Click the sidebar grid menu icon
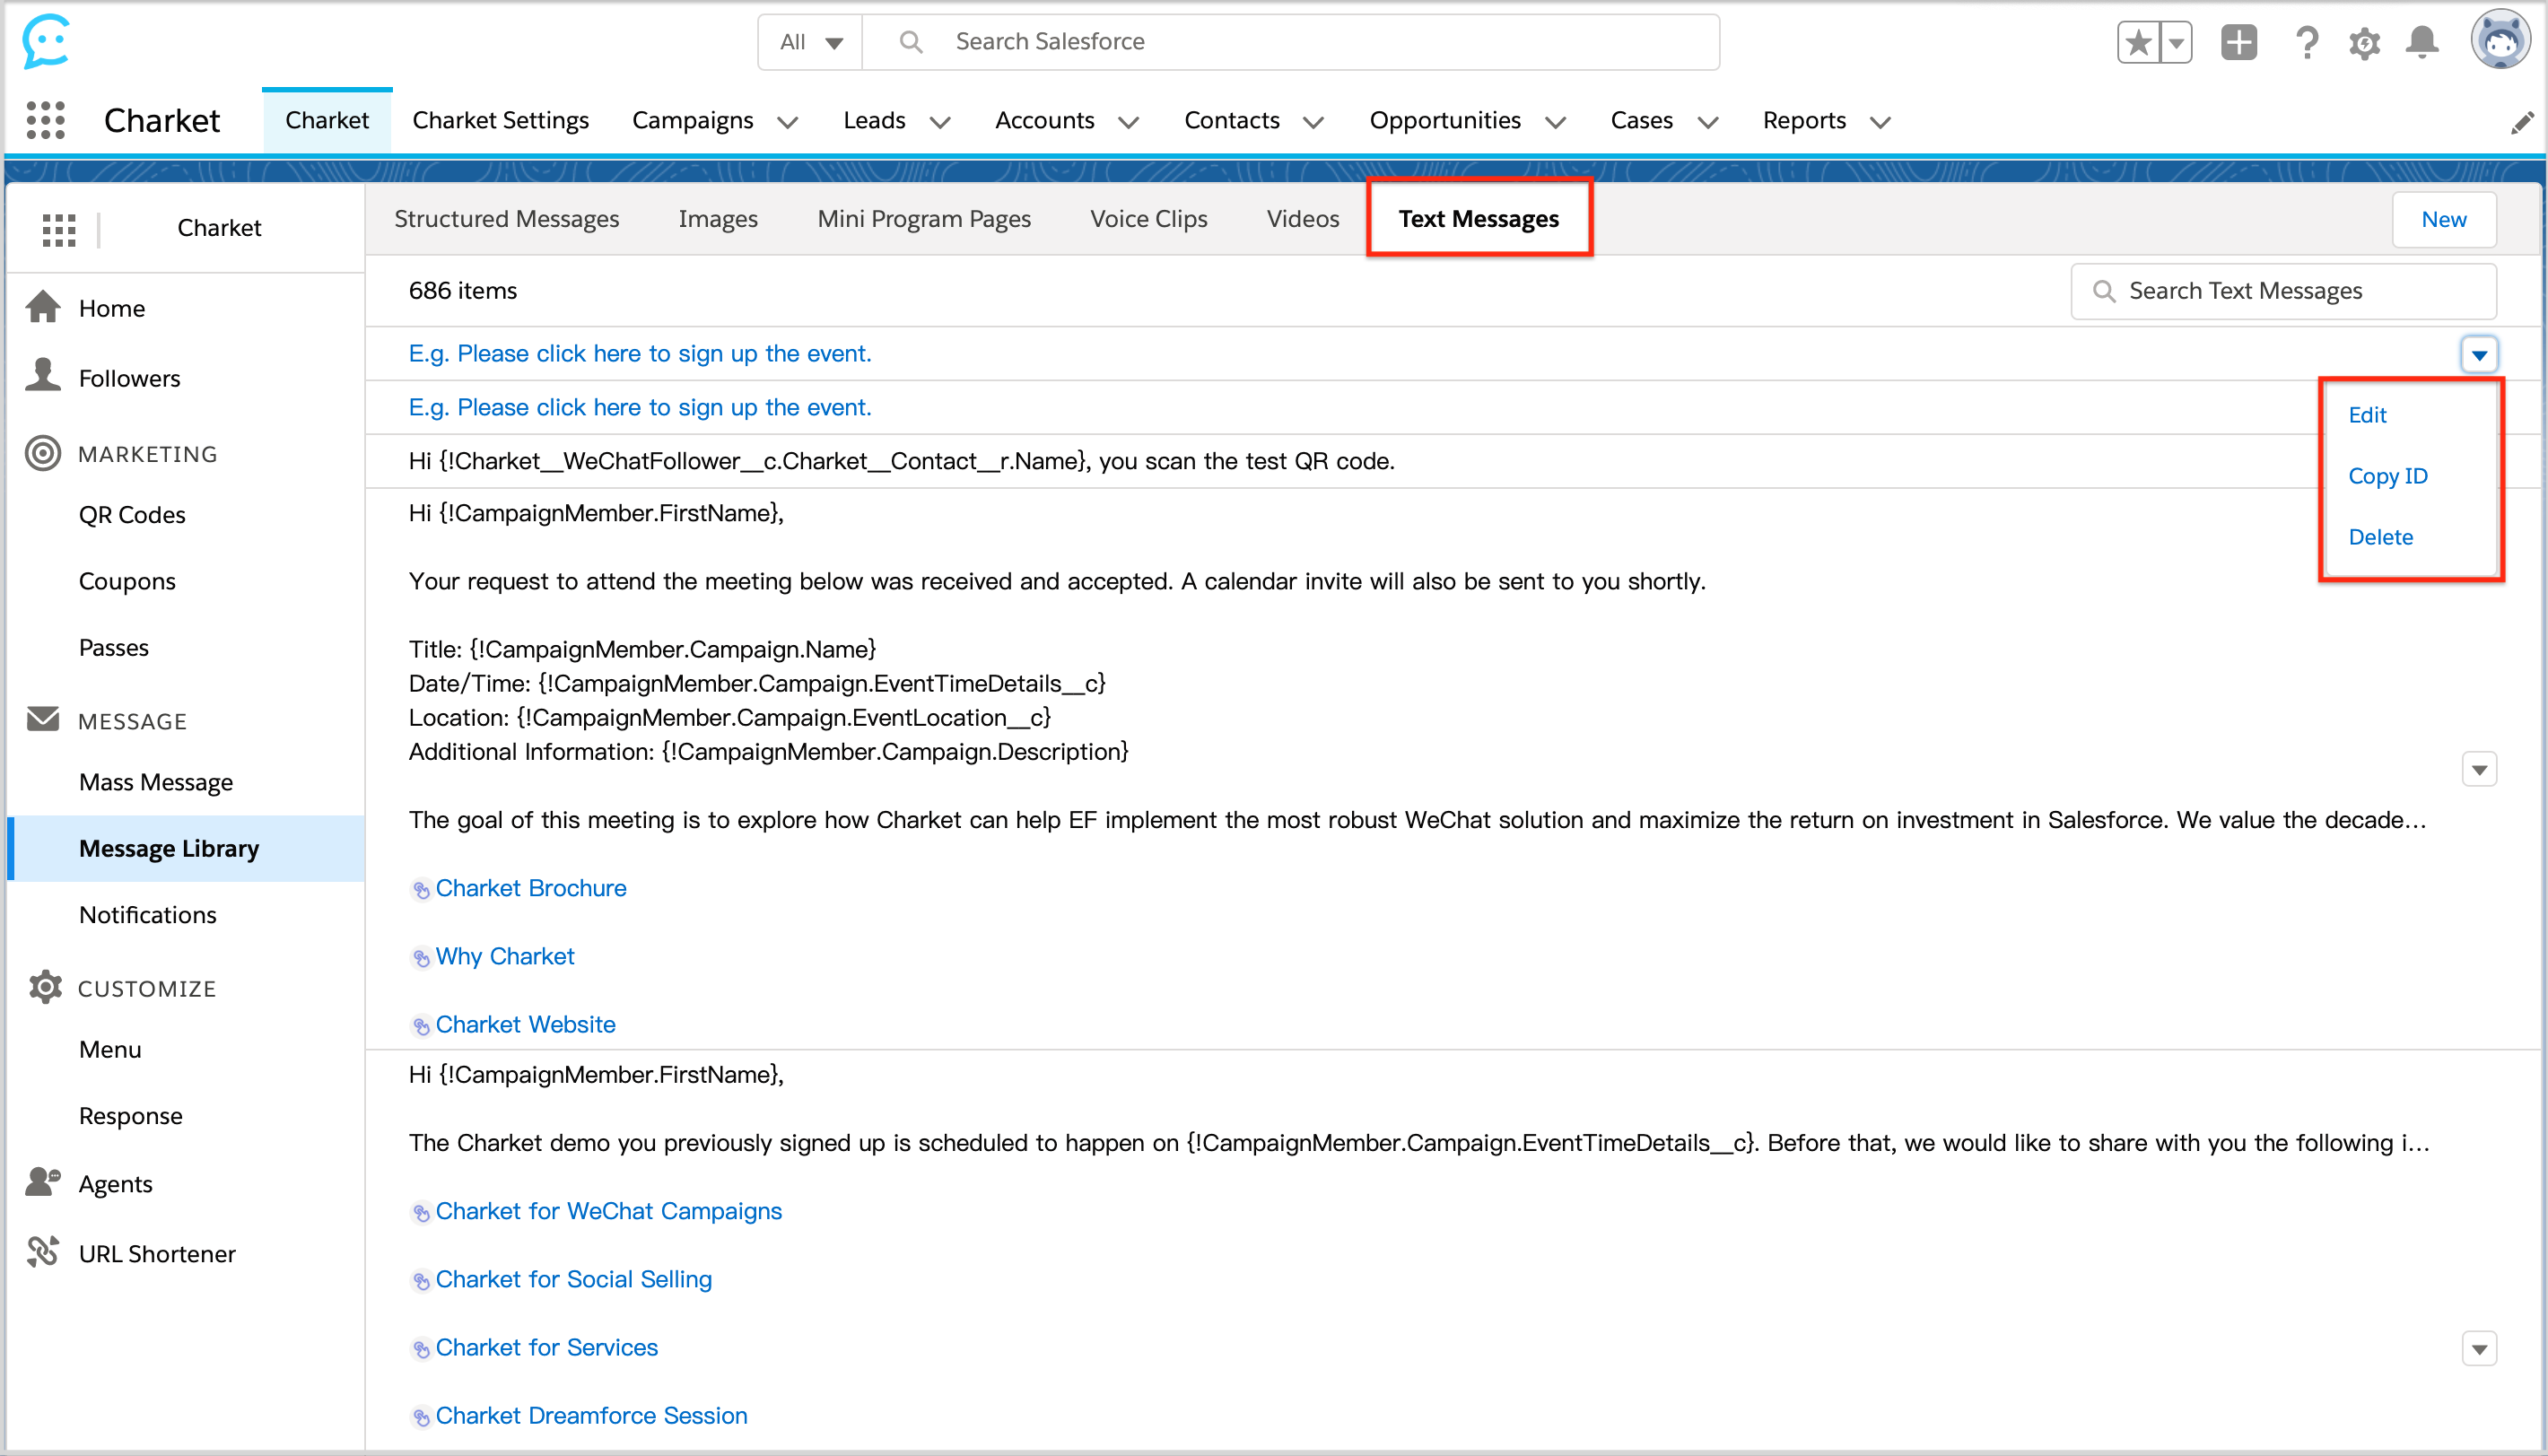The height and width of the screenshot is (1456, 2548). pyautogui.click(x=59, y=229)
